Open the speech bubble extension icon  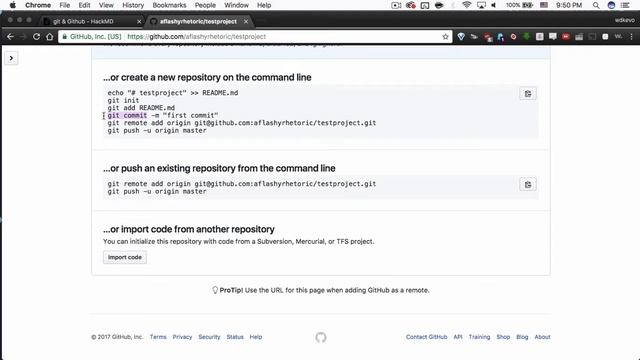click(x=553, y=37)
